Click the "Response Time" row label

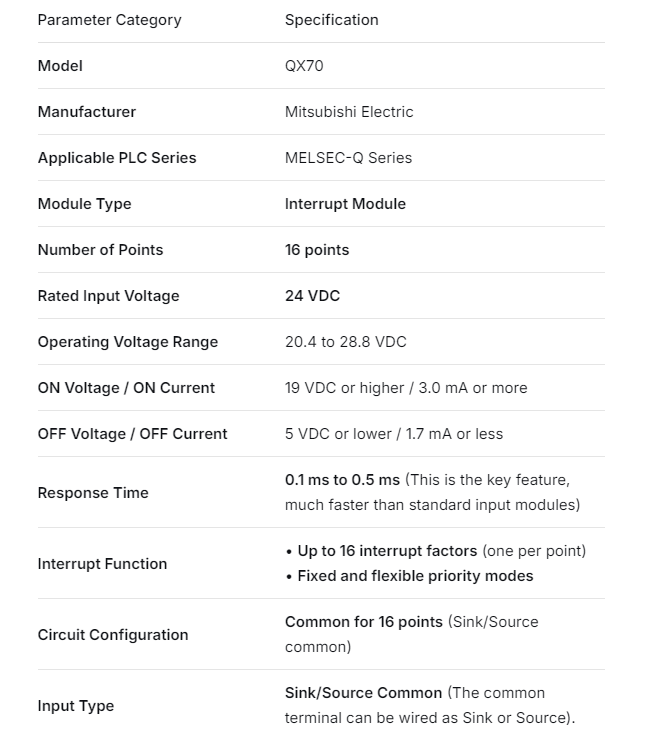[x=93, y=493]
